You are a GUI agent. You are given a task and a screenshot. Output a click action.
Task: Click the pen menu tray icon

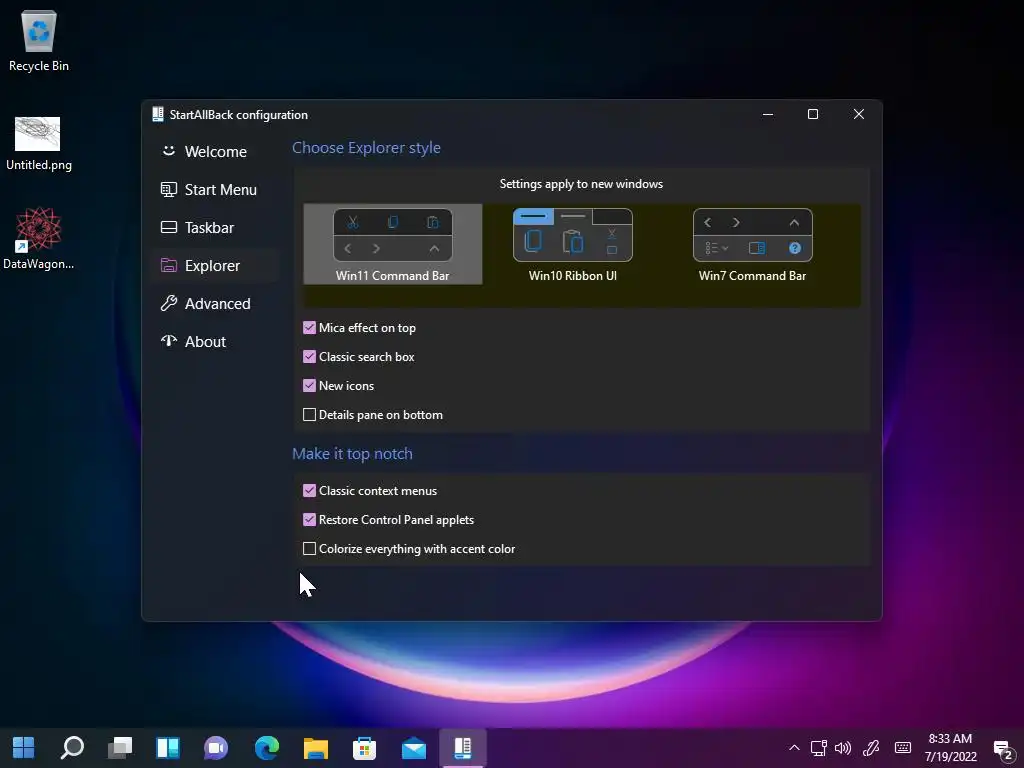click(871, 748)
